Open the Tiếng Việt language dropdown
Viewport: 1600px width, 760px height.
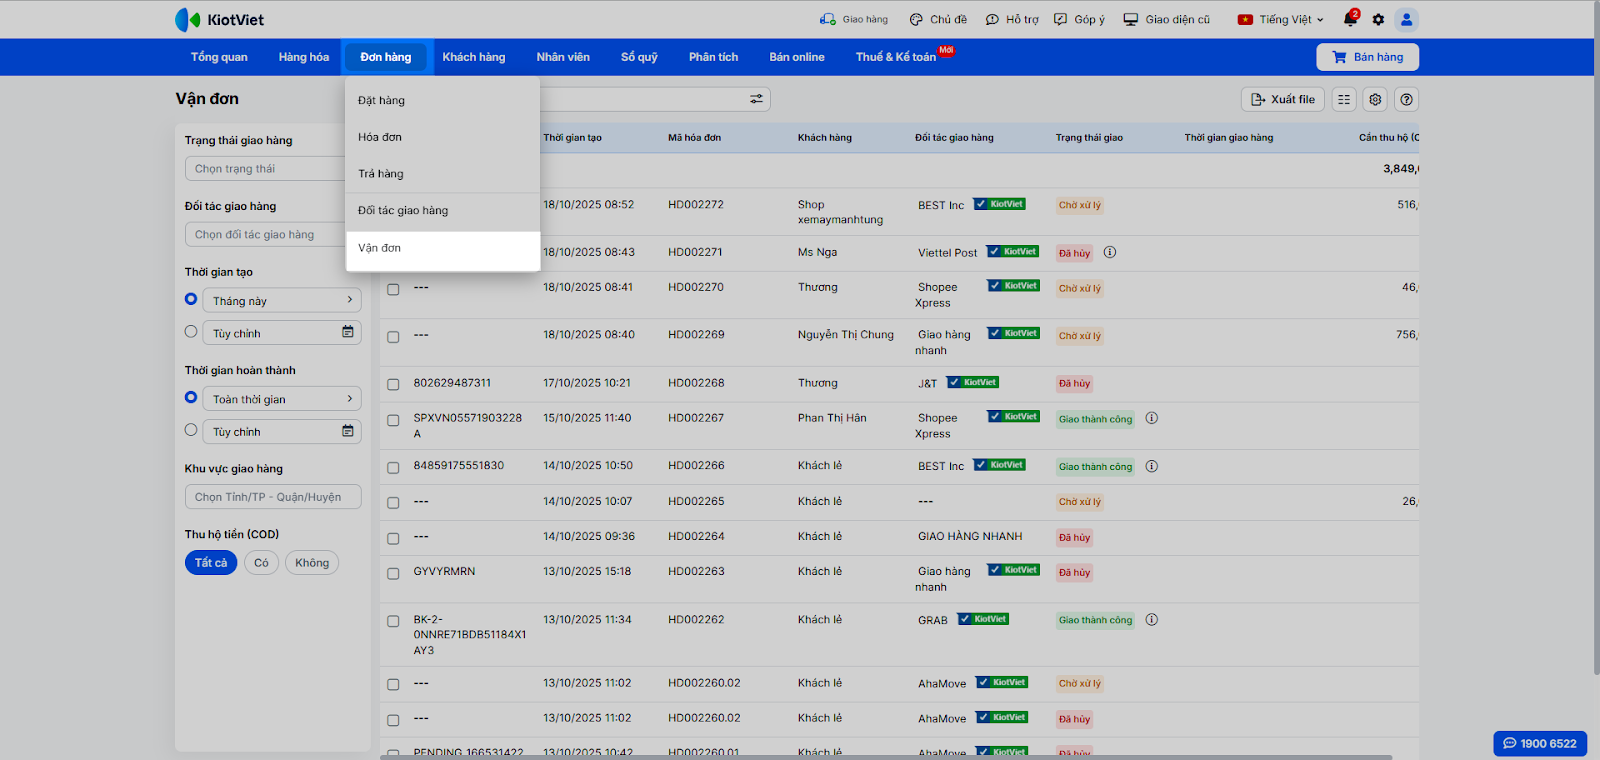[1281, 19]
